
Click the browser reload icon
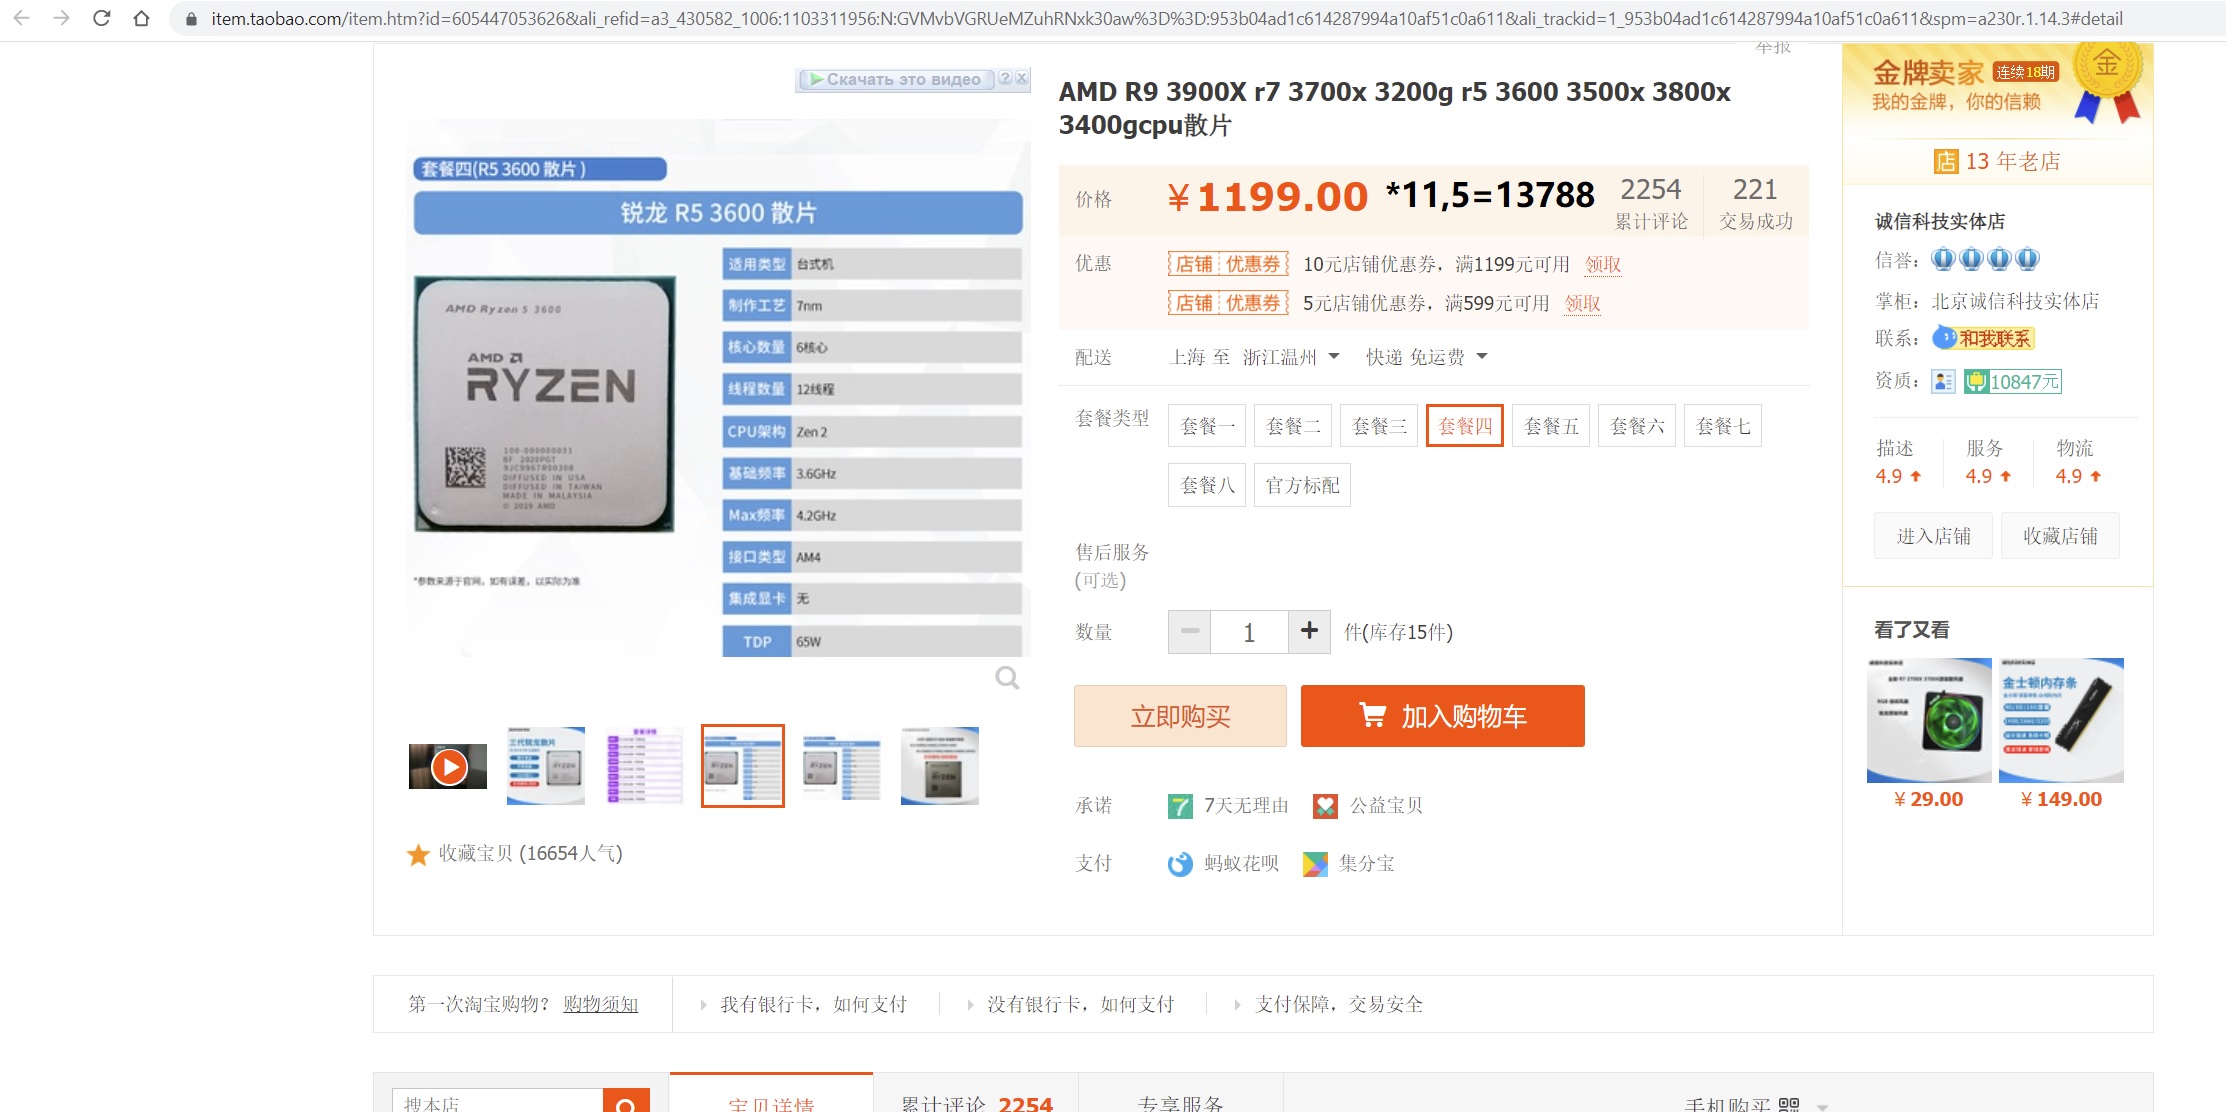pos(101,18)
